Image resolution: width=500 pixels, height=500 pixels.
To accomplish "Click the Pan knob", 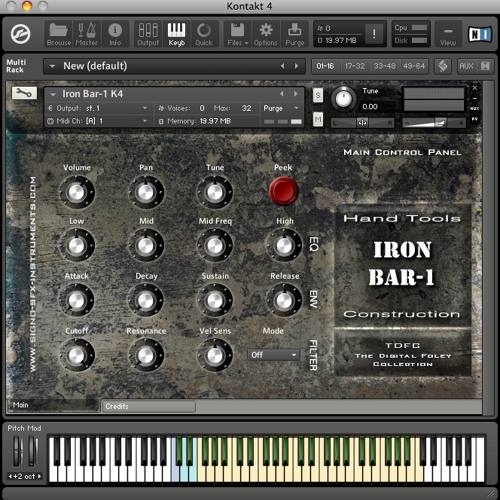I will (x=146, y=192).
